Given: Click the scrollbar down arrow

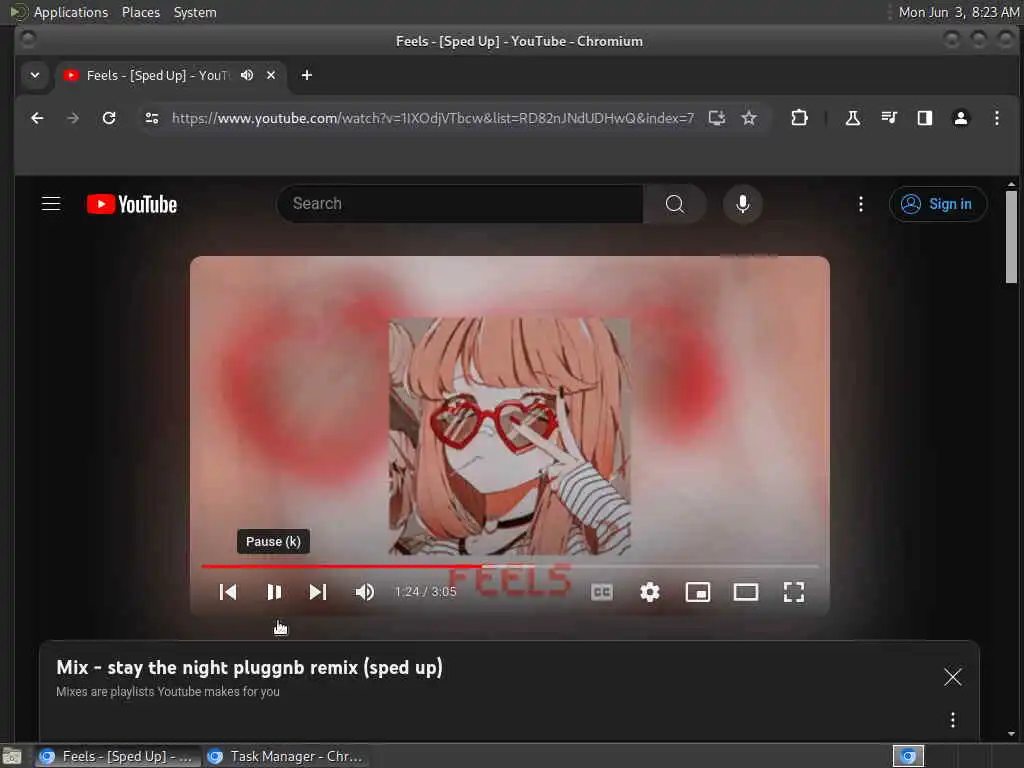Looking at the screenshot, I should (x=1012, y=733).
